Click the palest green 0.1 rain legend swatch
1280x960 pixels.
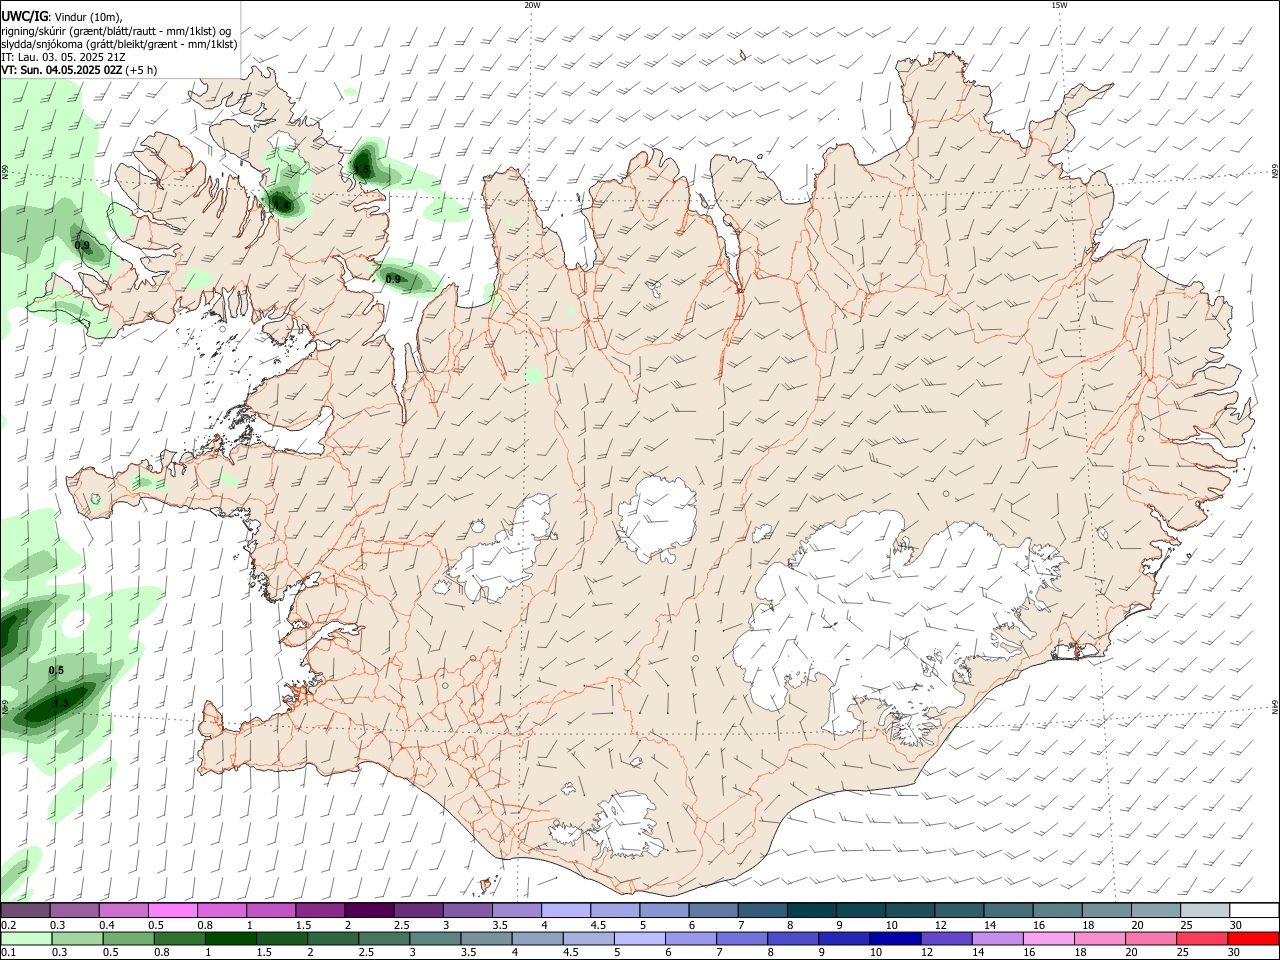[27, 938]
